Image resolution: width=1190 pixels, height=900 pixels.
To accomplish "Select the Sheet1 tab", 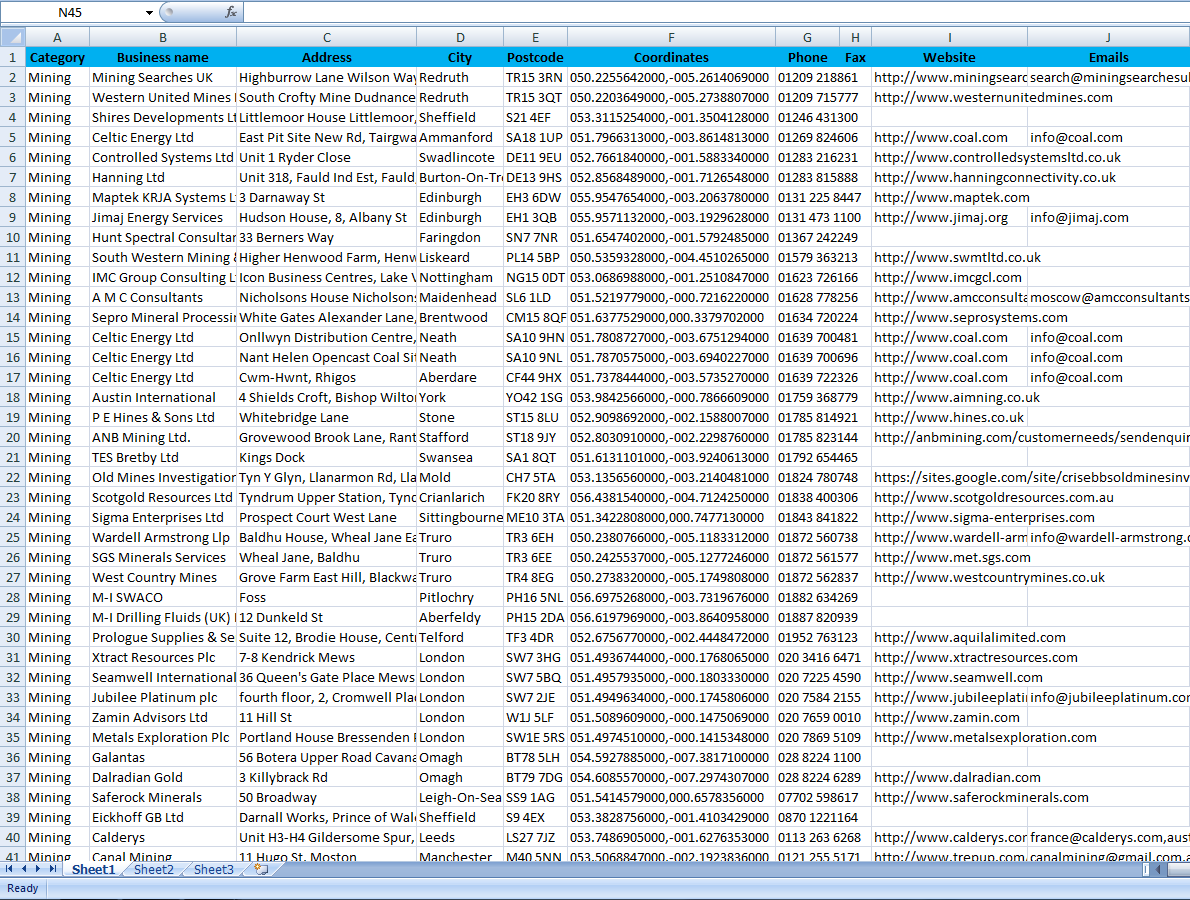I will click(x=93, y=870).
